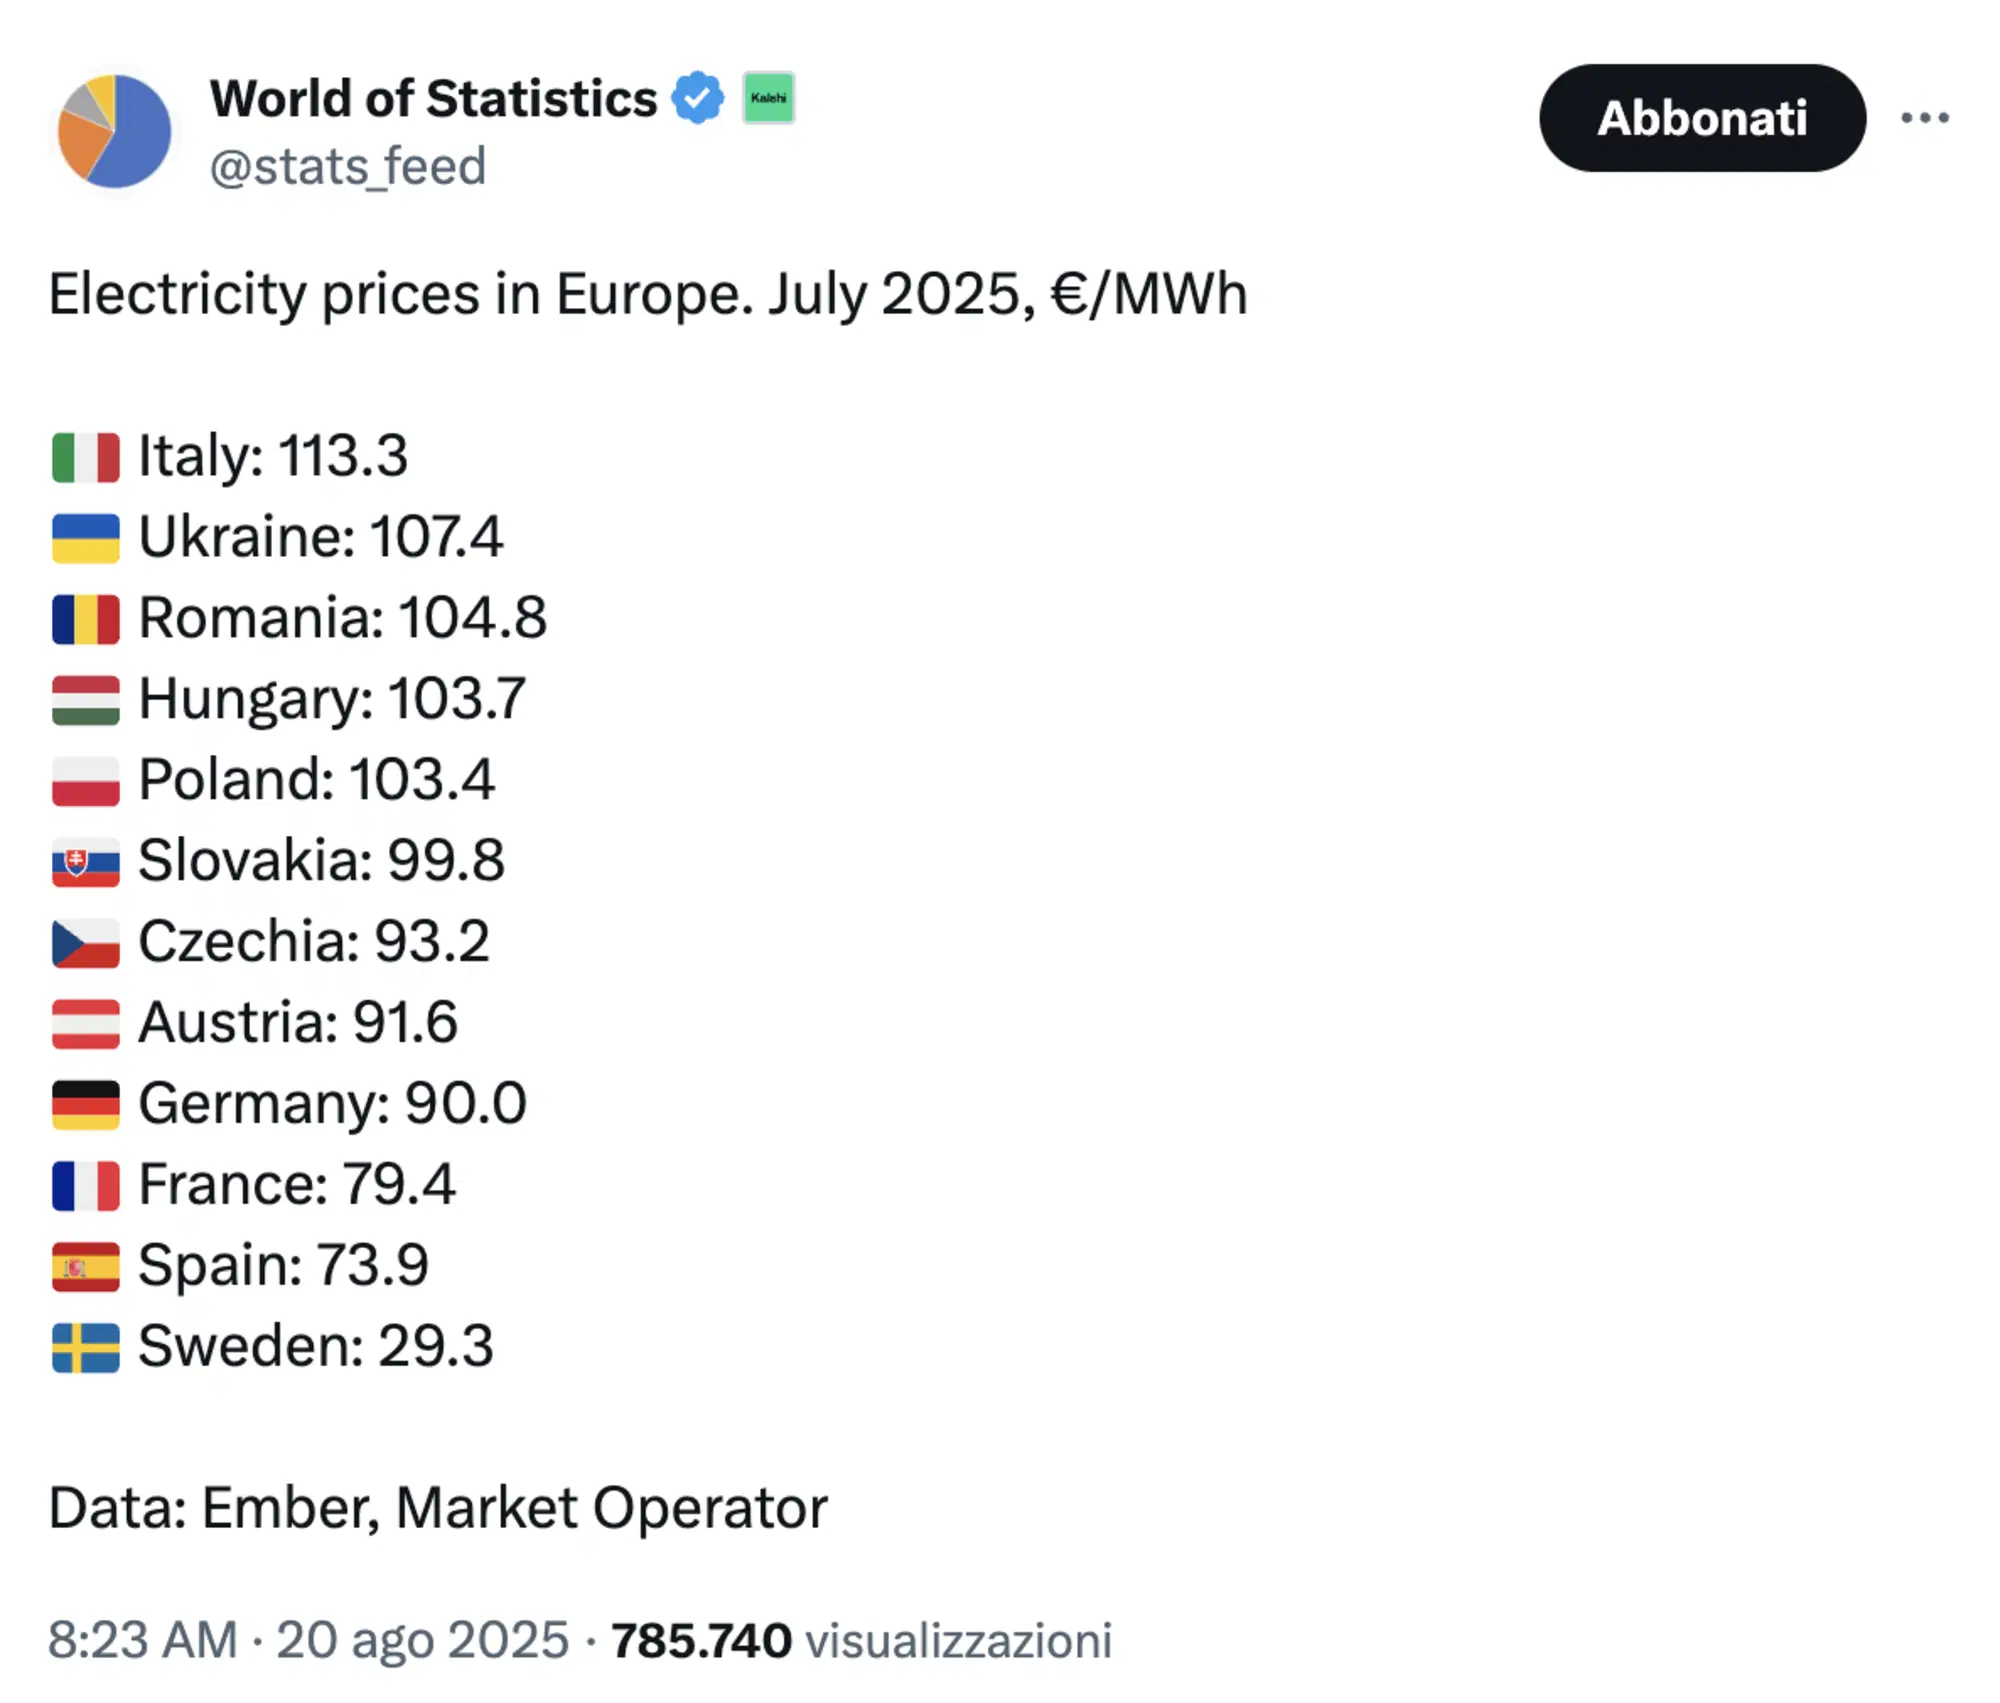Click the Czechia flag emoji
This screenshot has height=1703, width=2000.
(x=86, y=941)
